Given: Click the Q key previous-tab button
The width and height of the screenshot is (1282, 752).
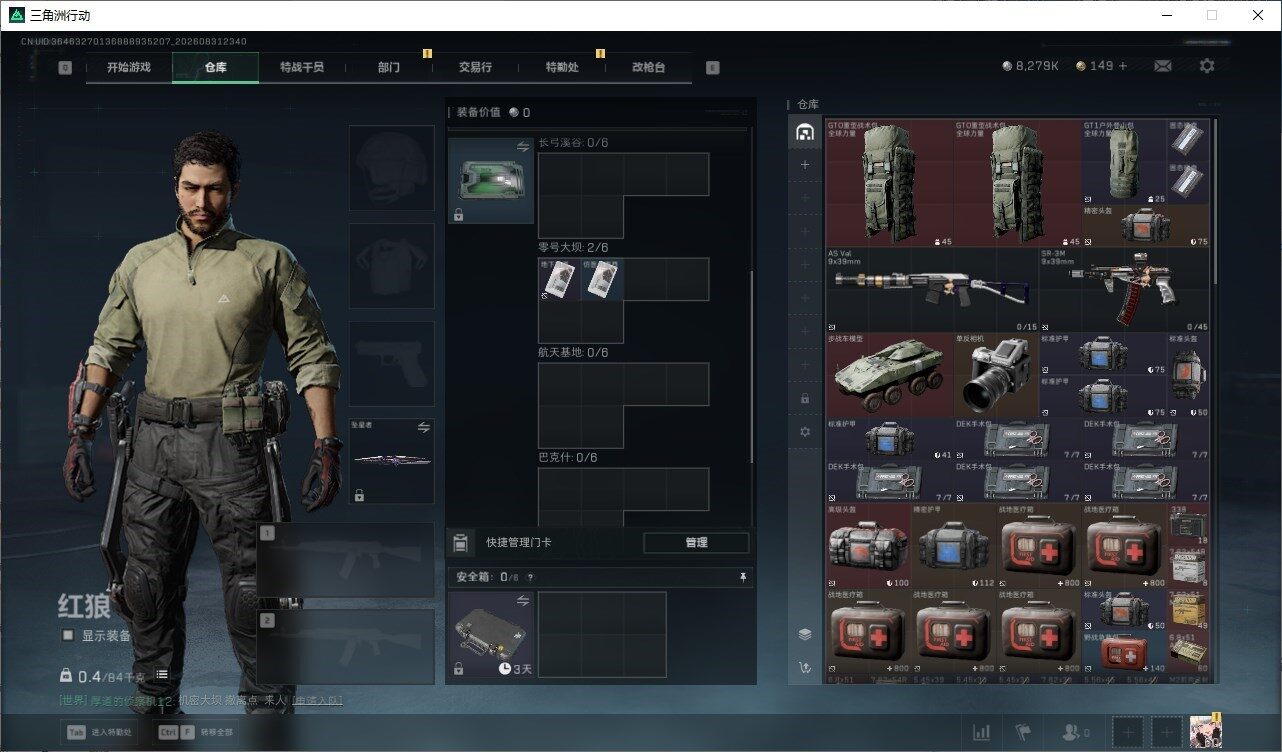Looking at the screenshot, I should pos(65,68).
